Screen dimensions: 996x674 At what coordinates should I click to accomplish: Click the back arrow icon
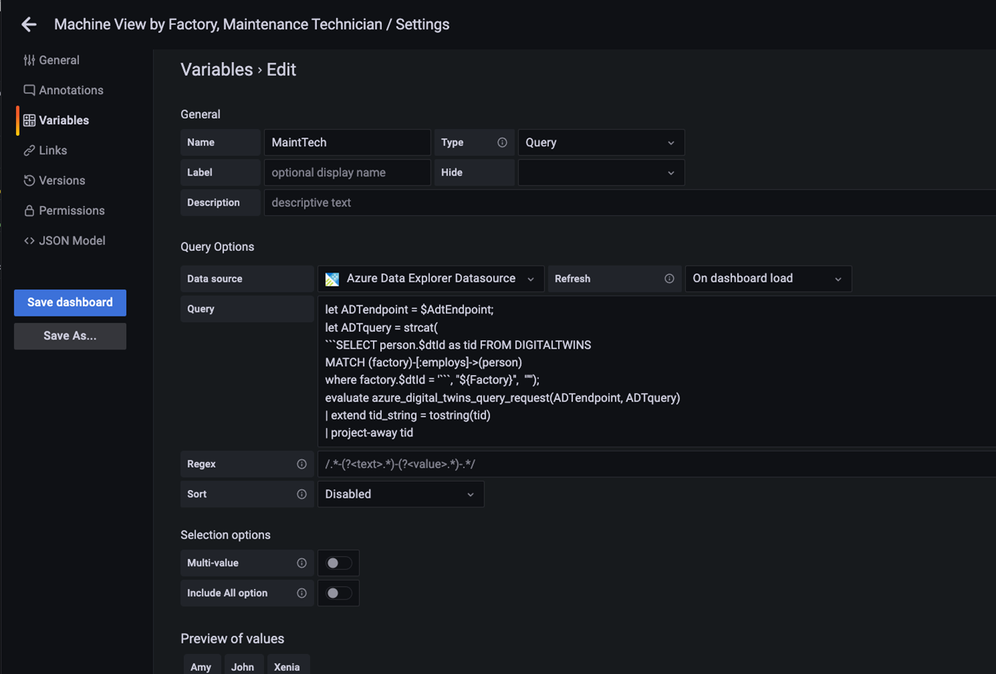[x=29, y=25]
